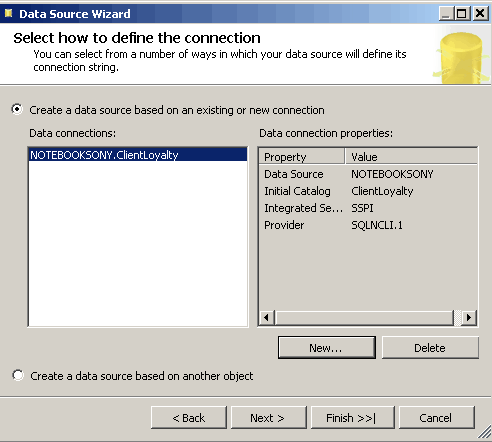Delete the selected data connection
Image resolution: width=492 pixels, height=442 pixels.
[x=430, y=347]
